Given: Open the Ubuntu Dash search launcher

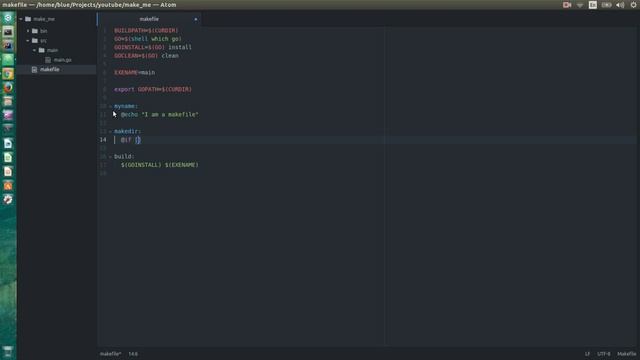Looking at the screenshot, I should [x=8, y=18].
